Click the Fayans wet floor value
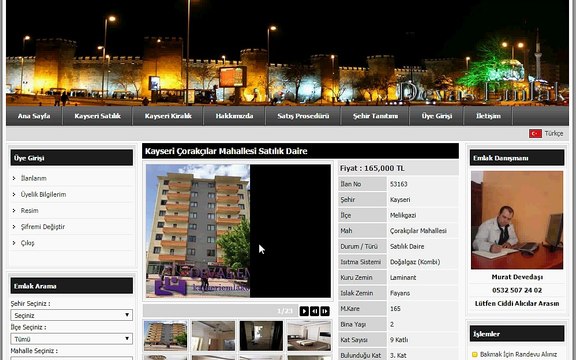This screenshot has width=576, height=360. pyautogui.click(x=400, y=293)
